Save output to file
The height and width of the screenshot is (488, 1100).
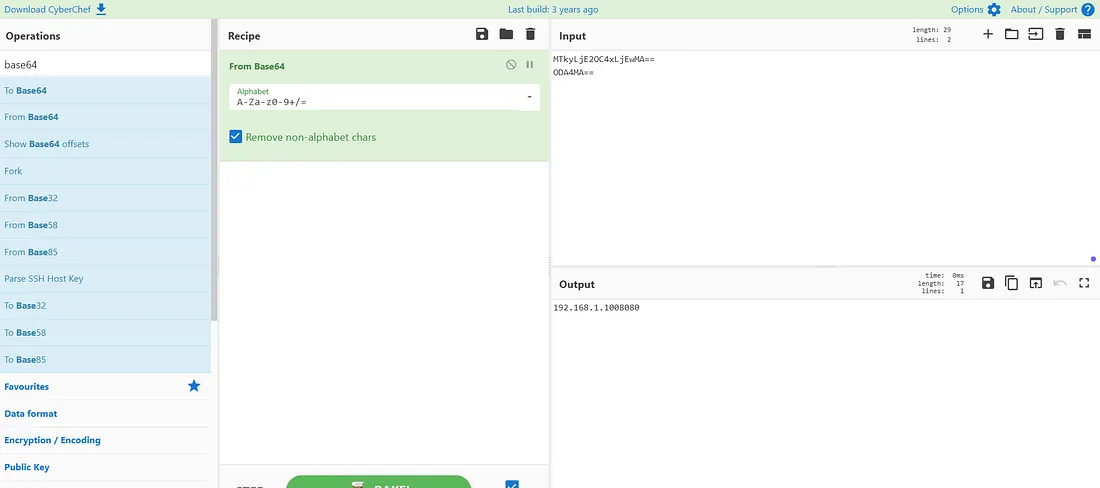click(988, 284)
